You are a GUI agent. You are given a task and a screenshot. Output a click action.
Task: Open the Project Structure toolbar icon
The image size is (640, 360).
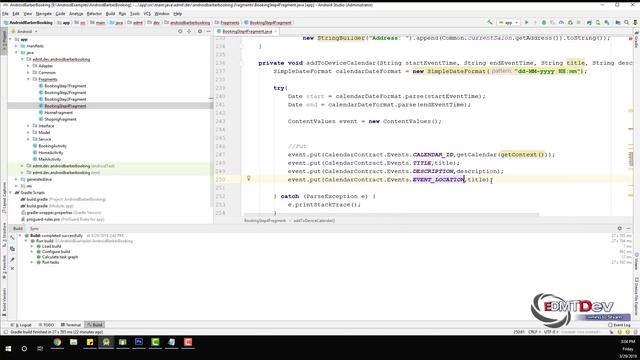618,22
